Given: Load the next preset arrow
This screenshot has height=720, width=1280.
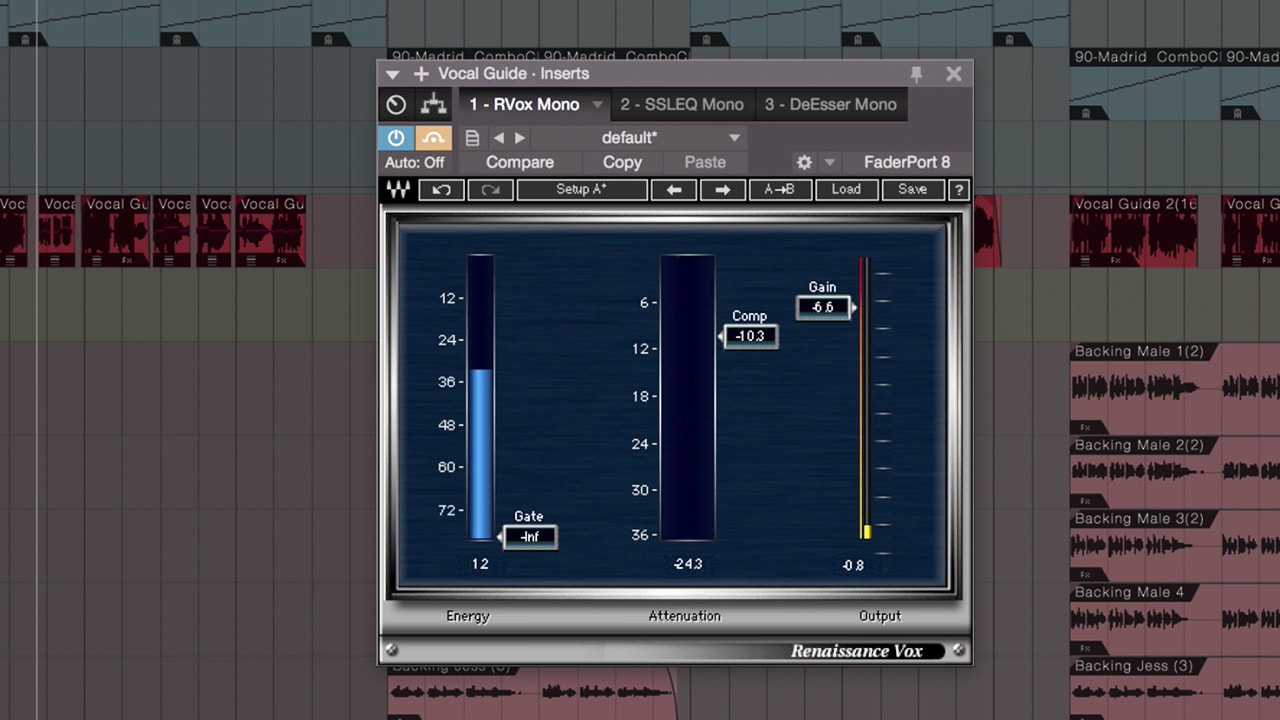Looking at the screenshot, I should pos(519,138).
